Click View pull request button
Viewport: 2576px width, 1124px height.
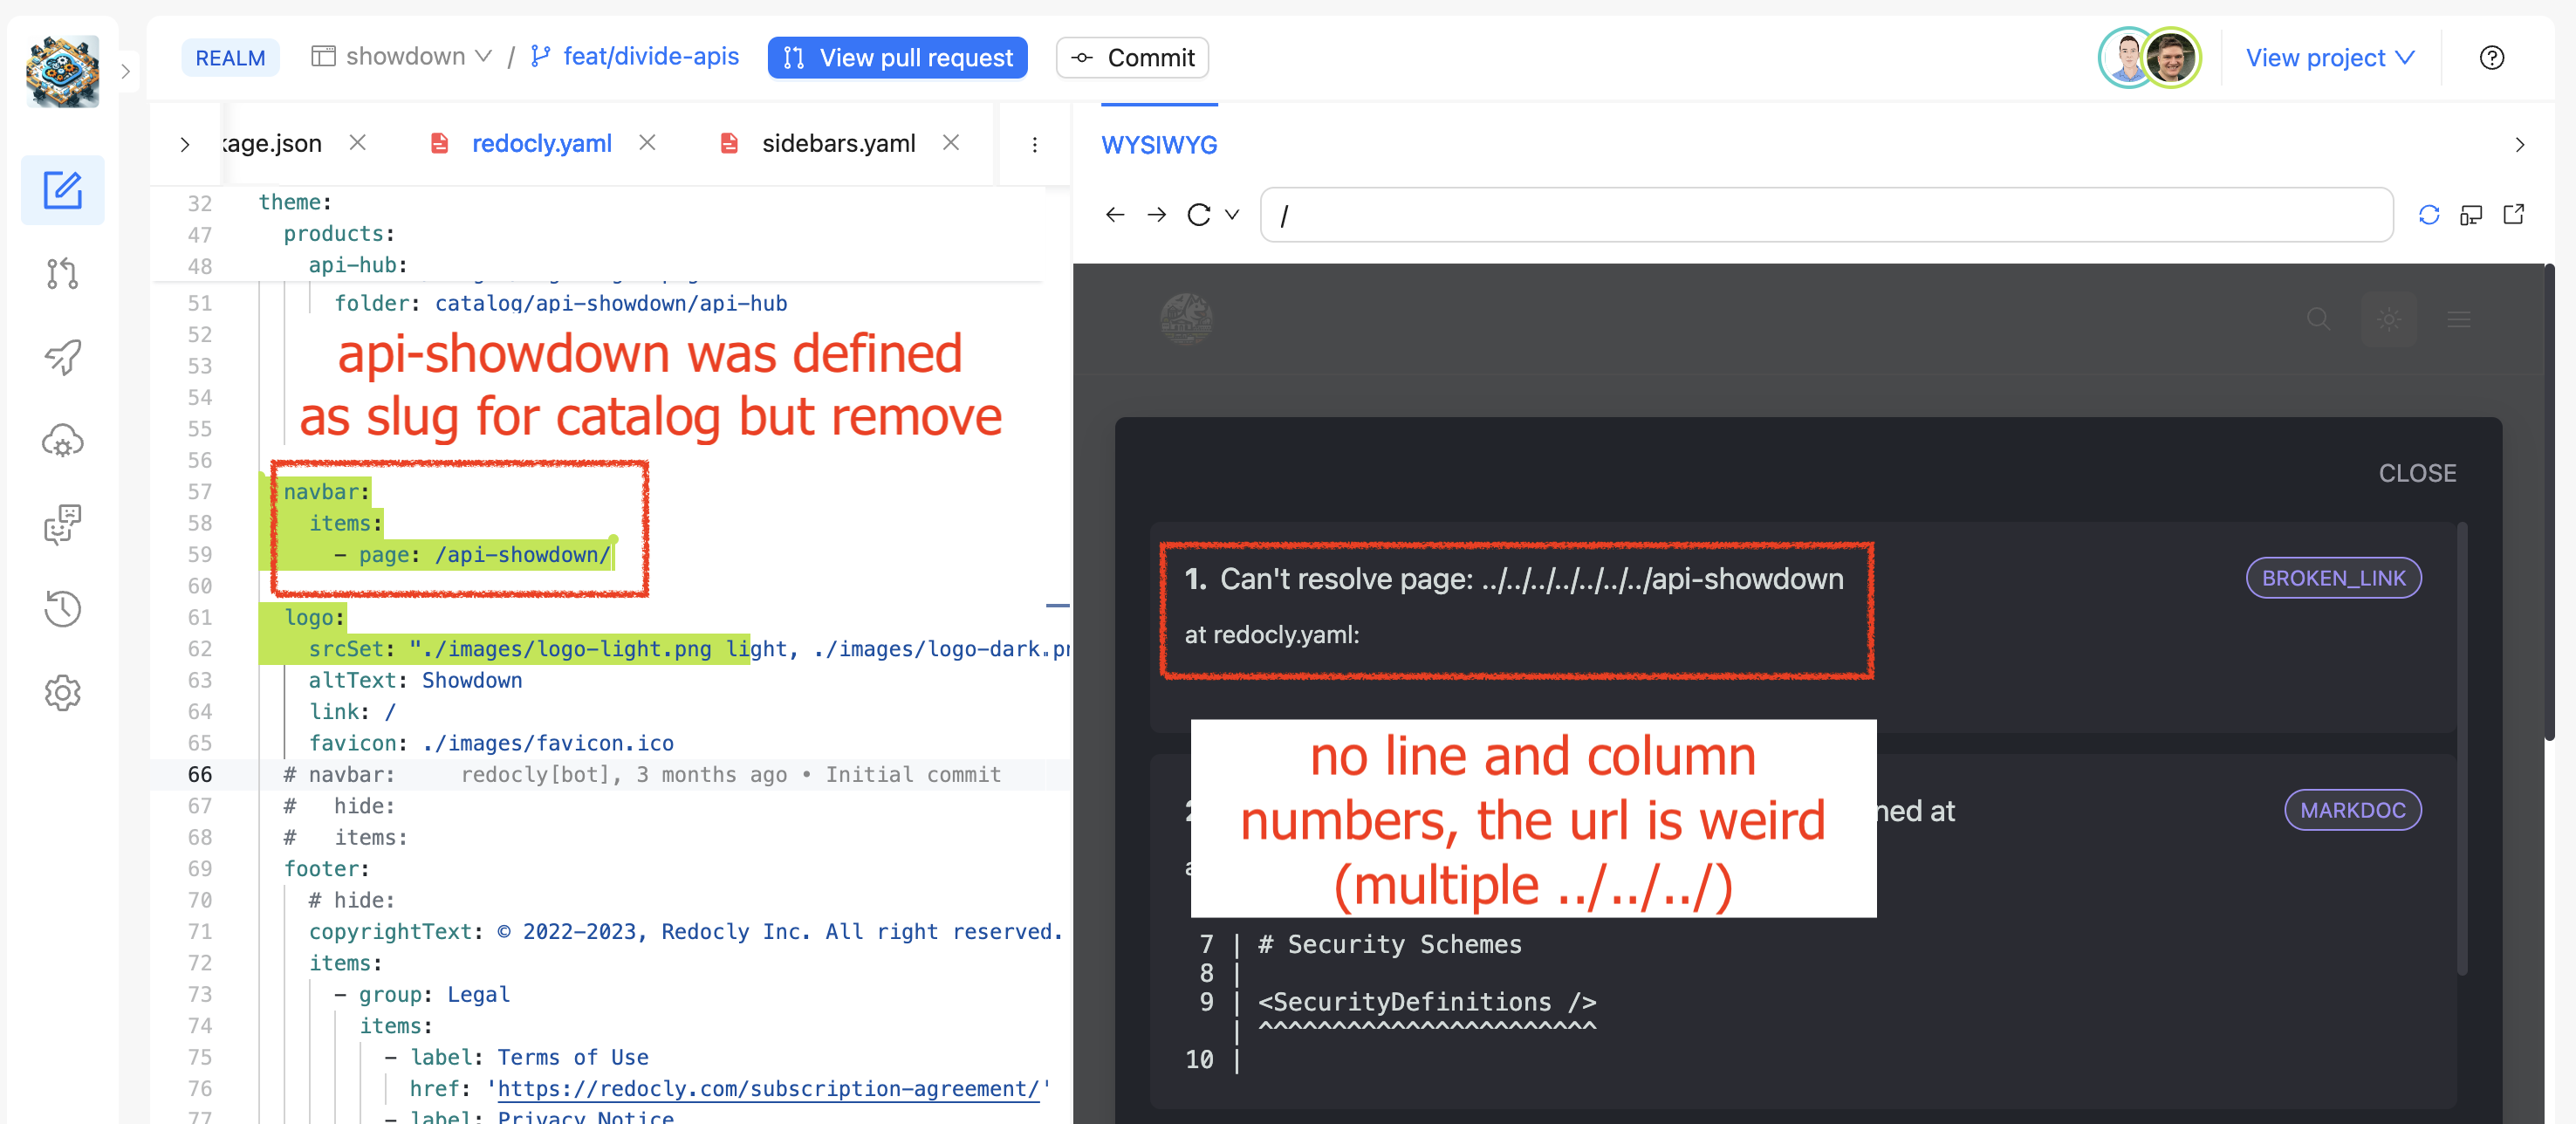[x=897, y=58]
